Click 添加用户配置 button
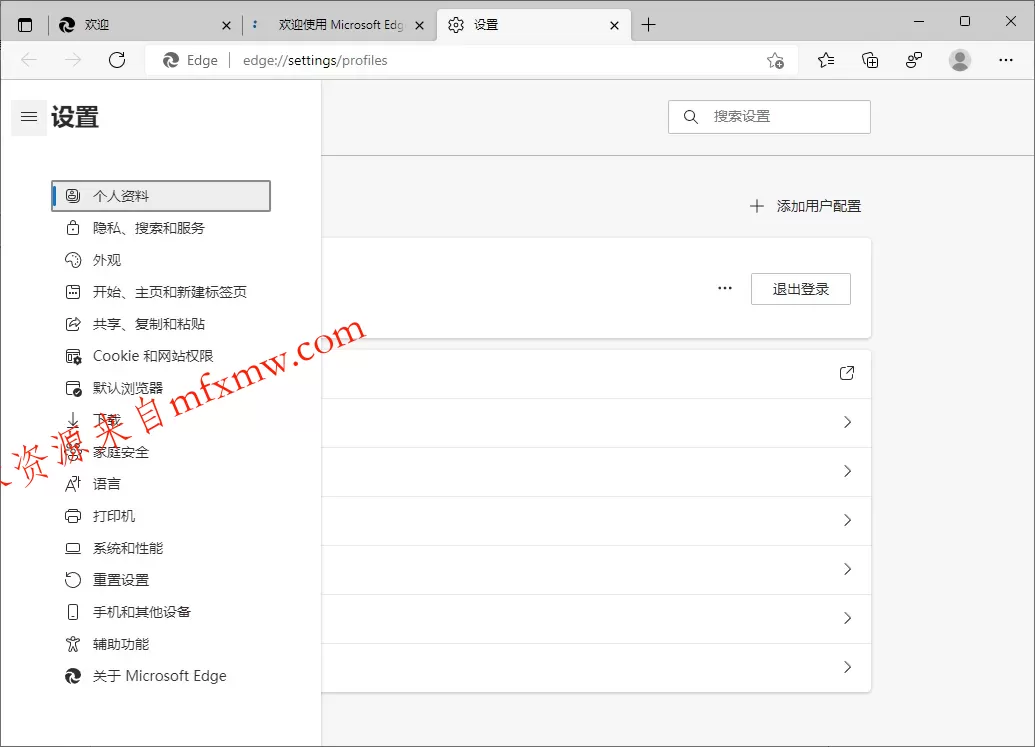1035x747 pixels. 805,207
